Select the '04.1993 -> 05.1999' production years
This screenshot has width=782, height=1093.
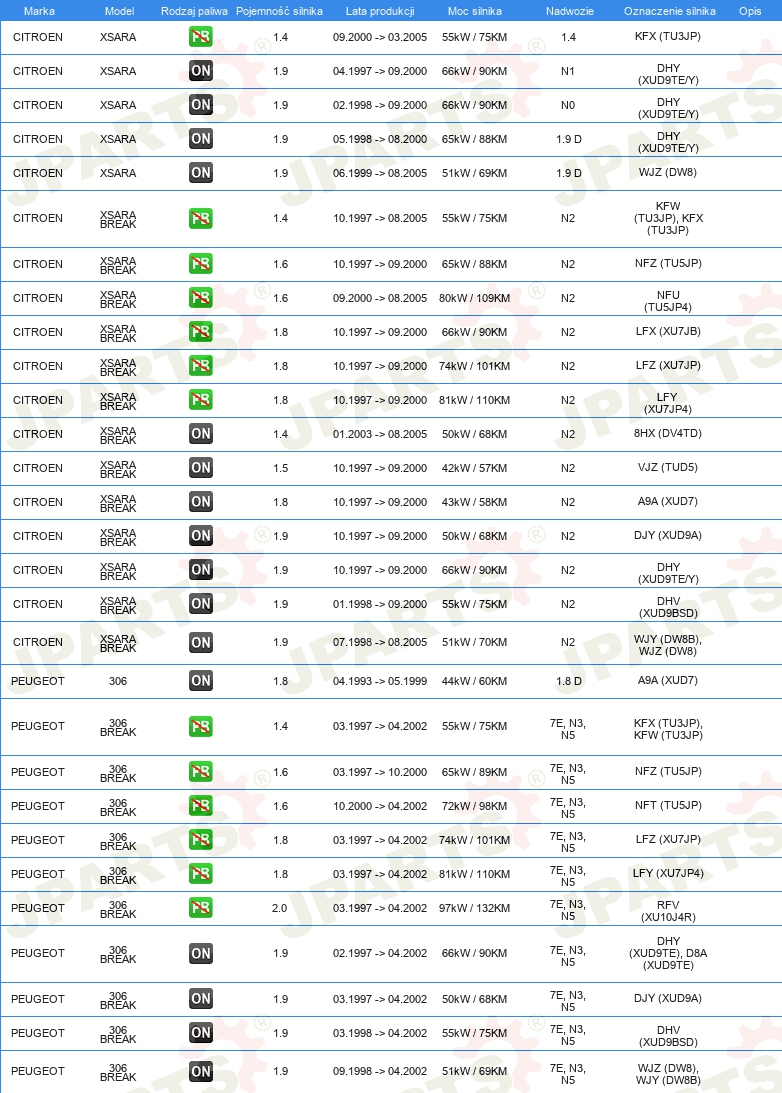click(380, 682)
